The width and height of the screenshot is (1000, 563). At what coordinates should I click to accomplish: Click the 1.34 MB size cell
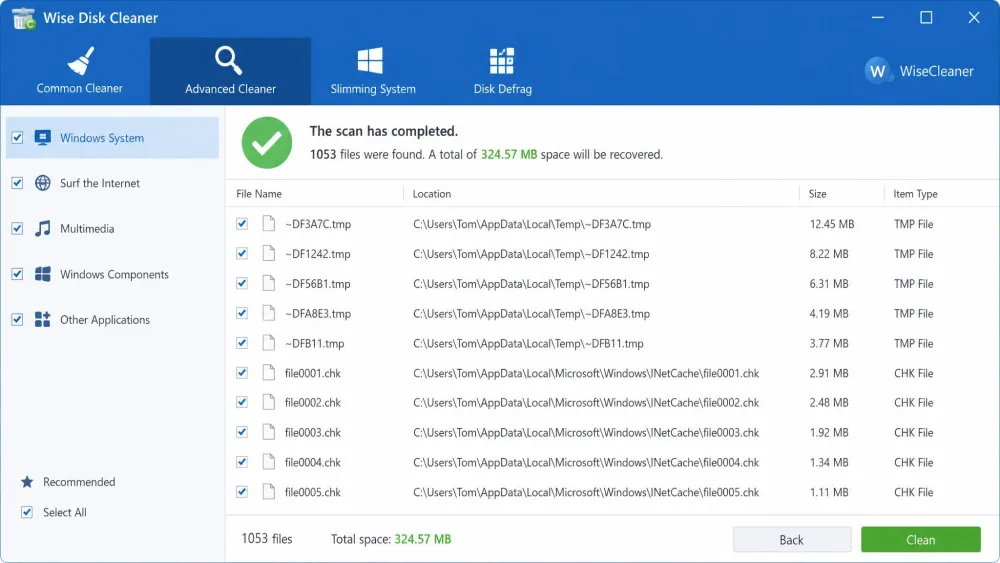(x=829, y=462)
